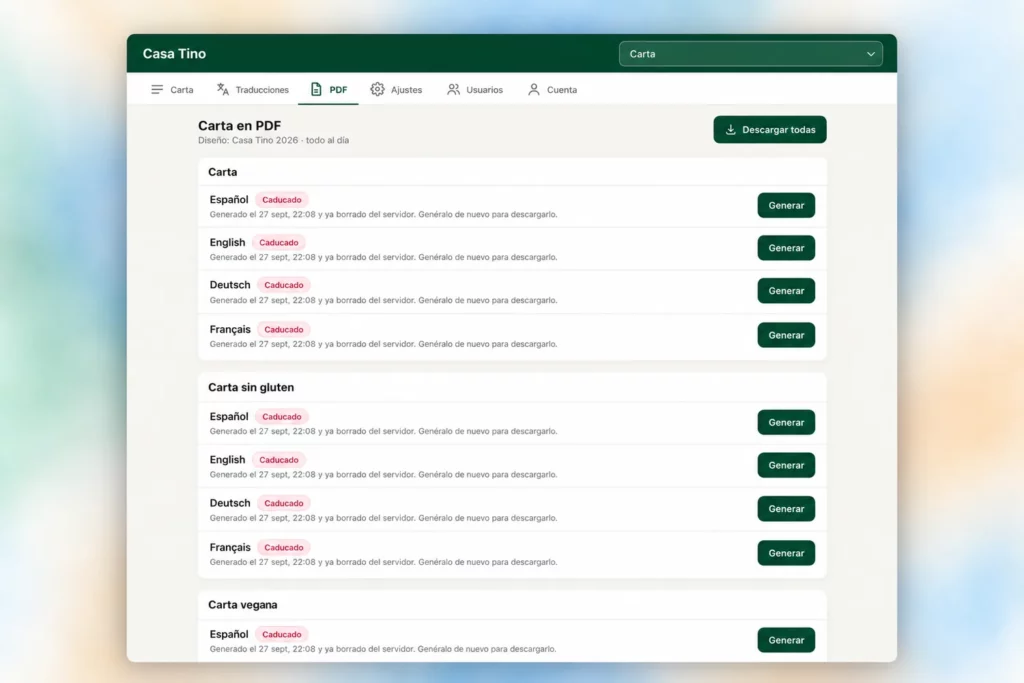
Task: Click the Français label in Carta sin gluten
Action: (230, 547)
